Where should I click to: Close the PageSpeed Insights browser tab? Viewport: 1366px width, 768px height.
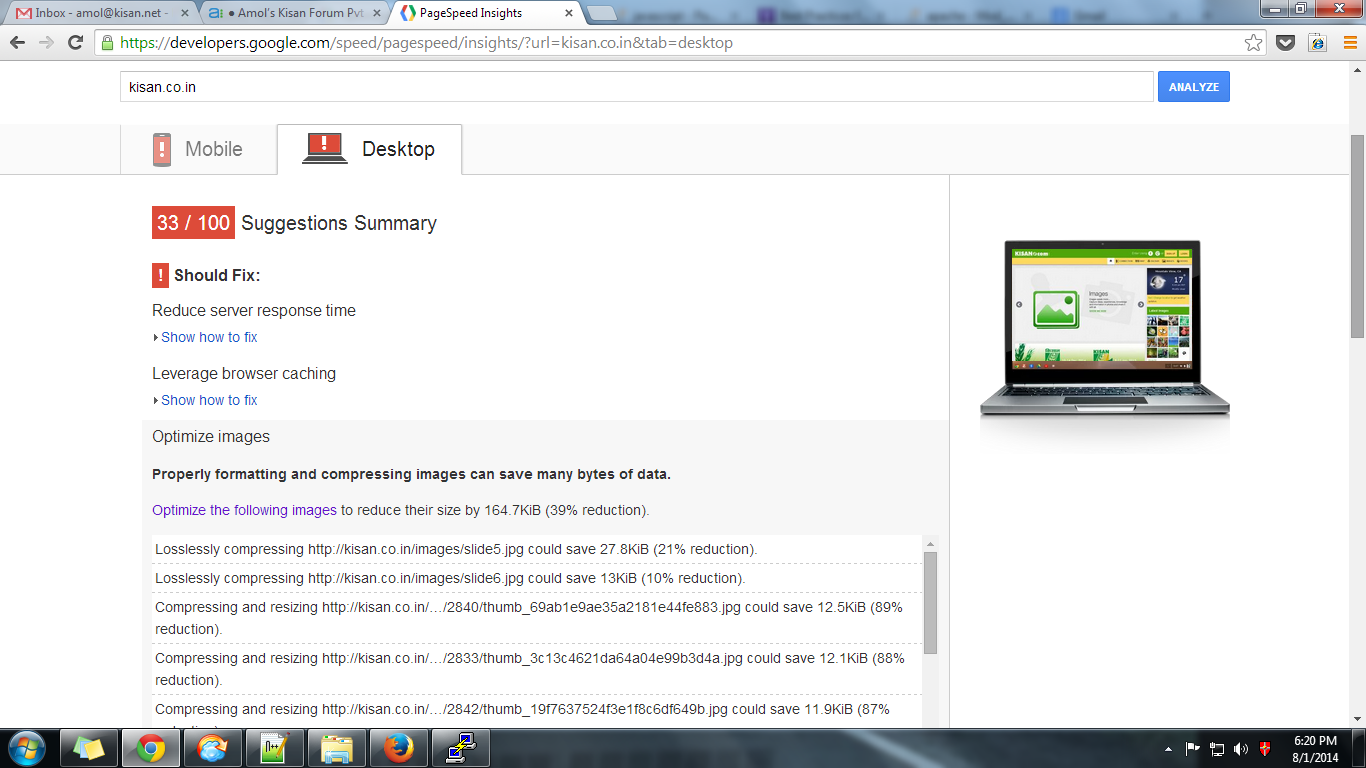point(567,14)
